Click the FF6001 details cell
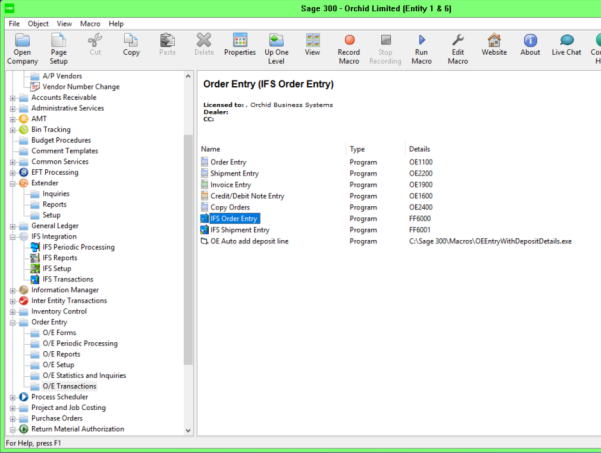The image size is (601, 453). 420,230
